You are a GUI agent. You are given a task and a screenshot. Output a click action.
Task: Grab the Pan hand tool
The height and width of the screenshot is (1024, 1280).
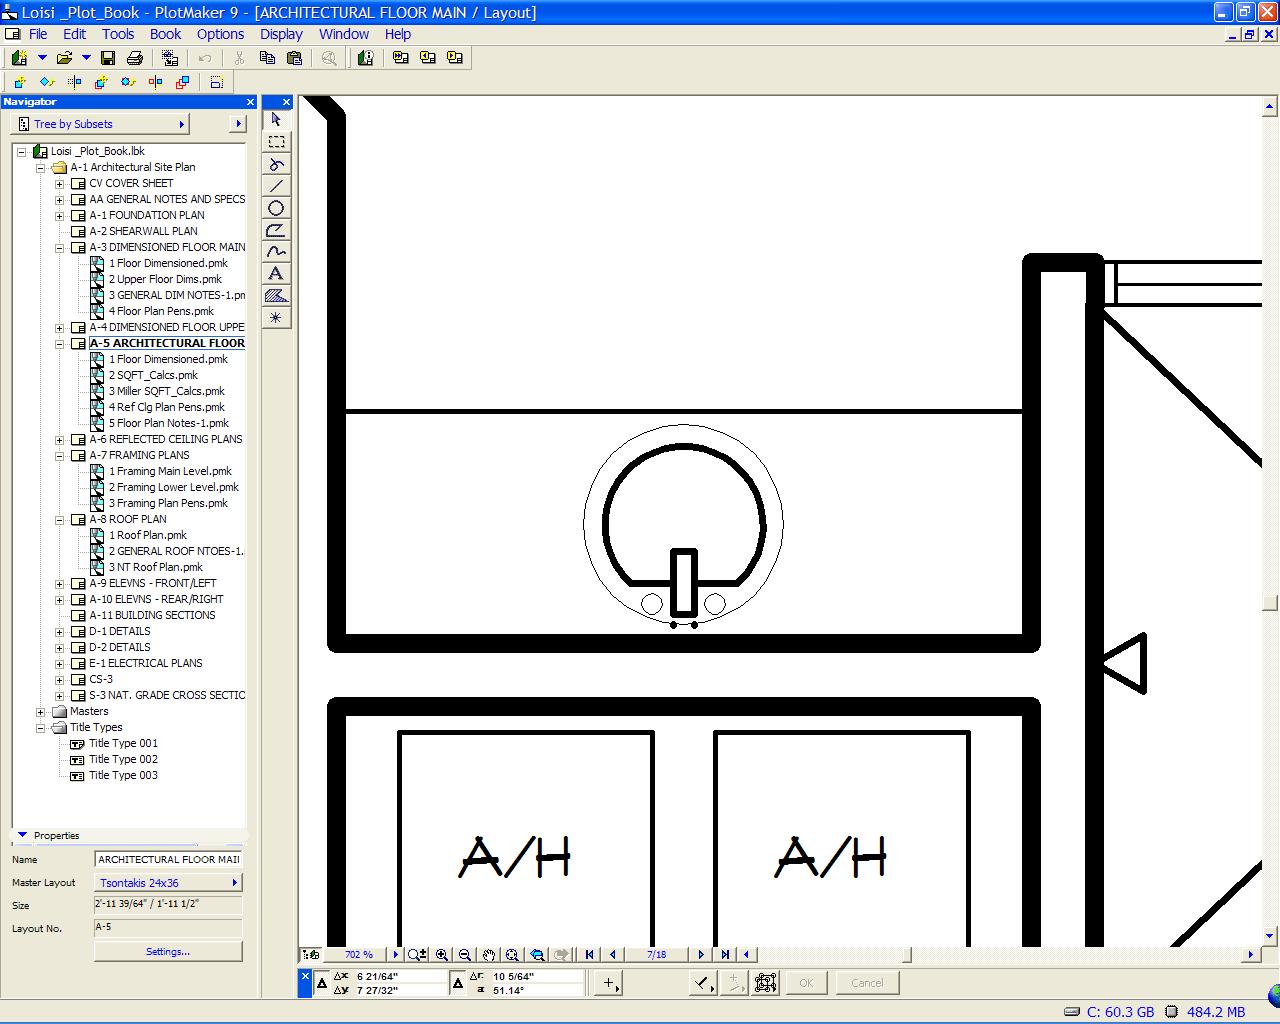tap(489, 954)
